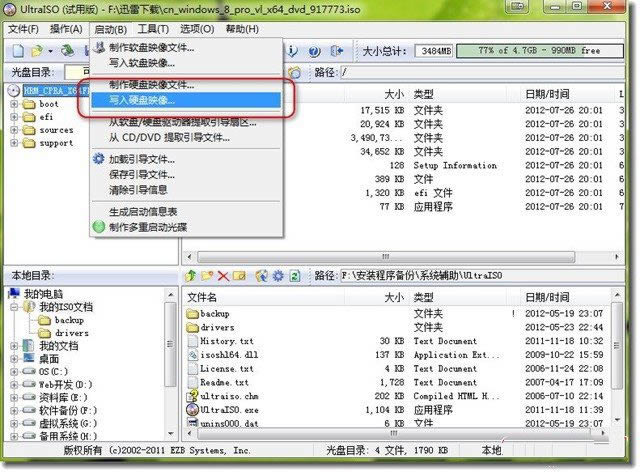Viewport: 640px width, 472px height.
Task: Click the folder icon left of the disc path
Action: point(295,73)
